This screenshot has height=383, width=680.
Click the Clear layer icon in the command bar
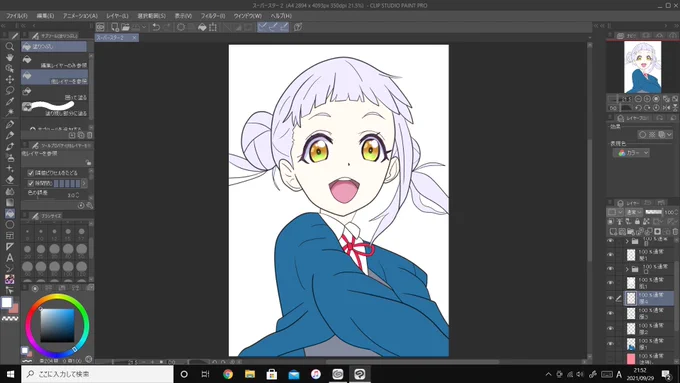click(181, 27)
